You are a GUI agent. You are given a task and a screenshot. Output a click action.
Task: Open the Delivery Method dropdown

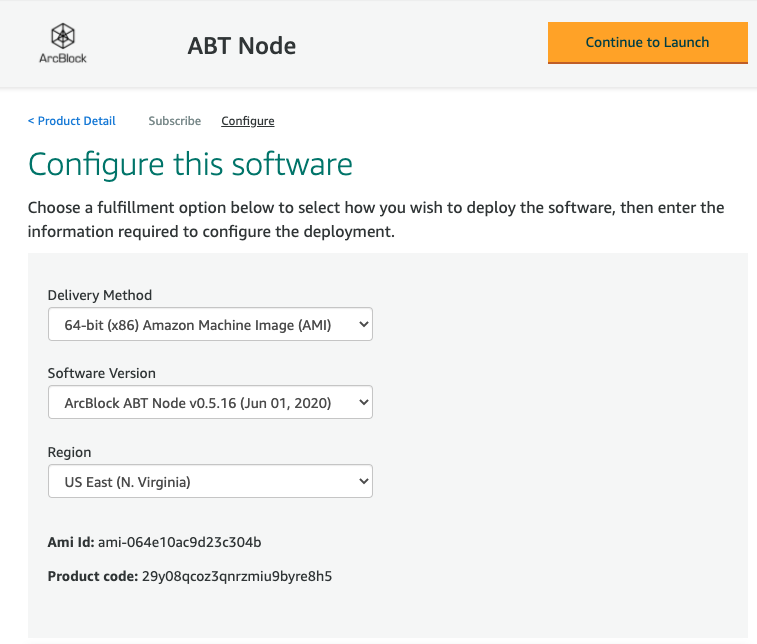(210, 324)
